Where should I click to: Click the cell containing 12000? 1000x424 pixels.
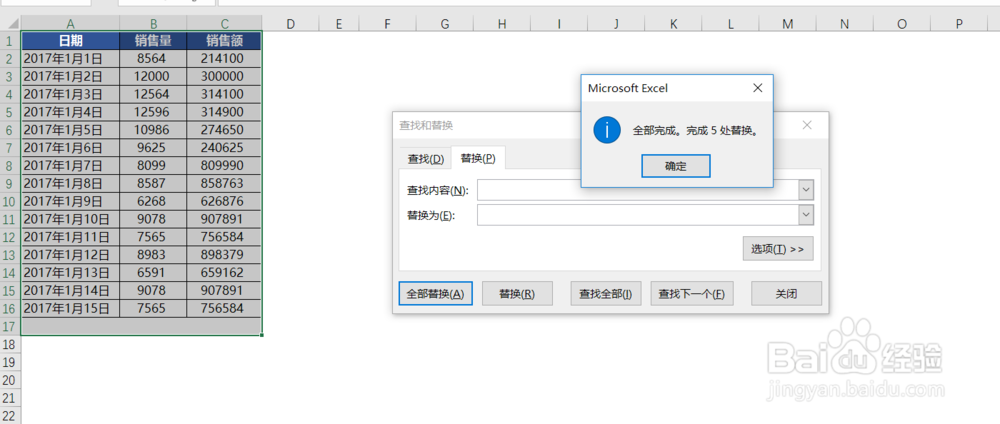click(153, 77)
